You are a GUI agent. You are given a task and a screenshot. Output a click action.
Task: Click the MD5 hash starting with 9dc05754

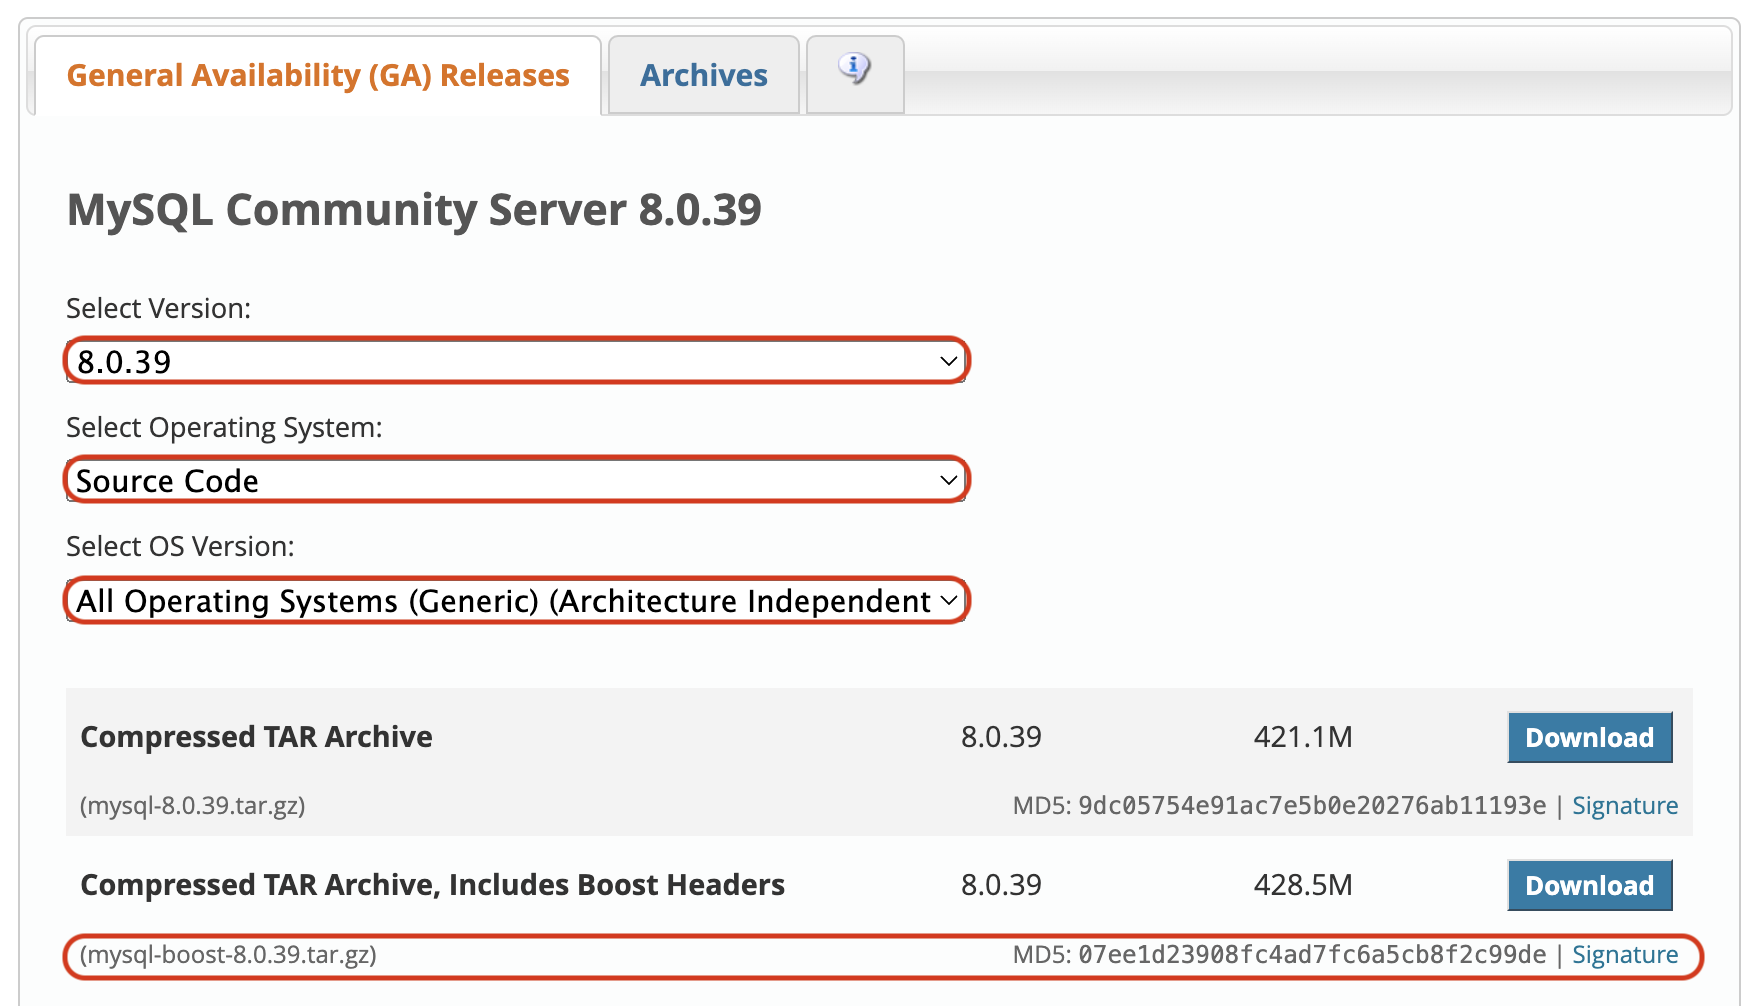click(1311, 806)
